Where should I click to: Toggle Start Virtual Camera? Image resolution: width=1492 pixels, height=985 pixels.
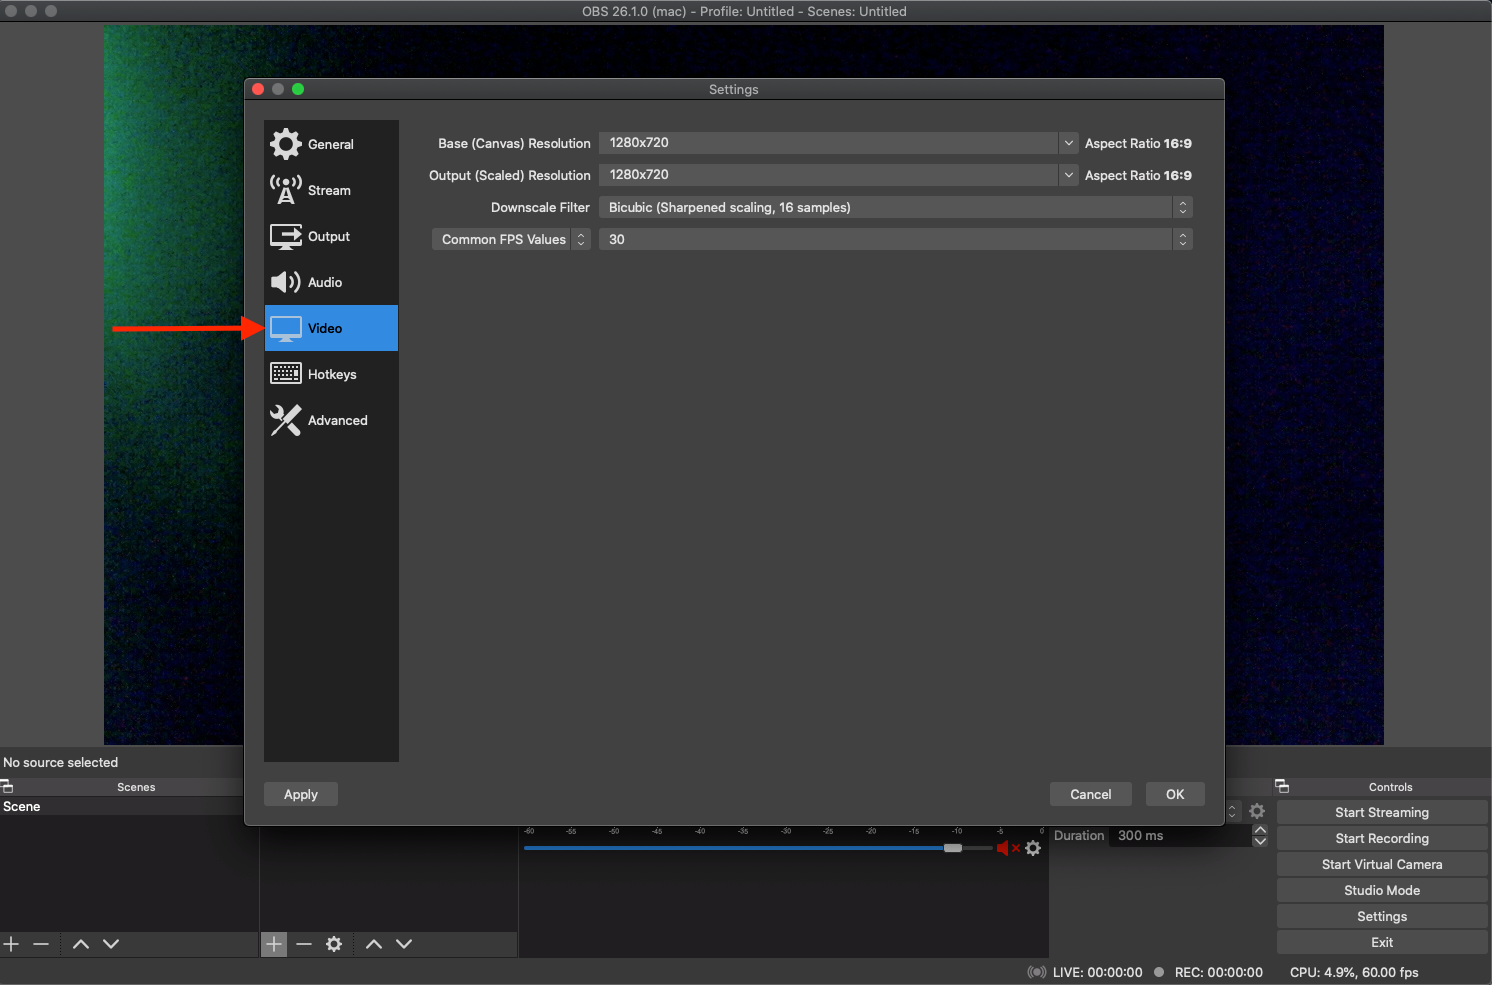1381,864
